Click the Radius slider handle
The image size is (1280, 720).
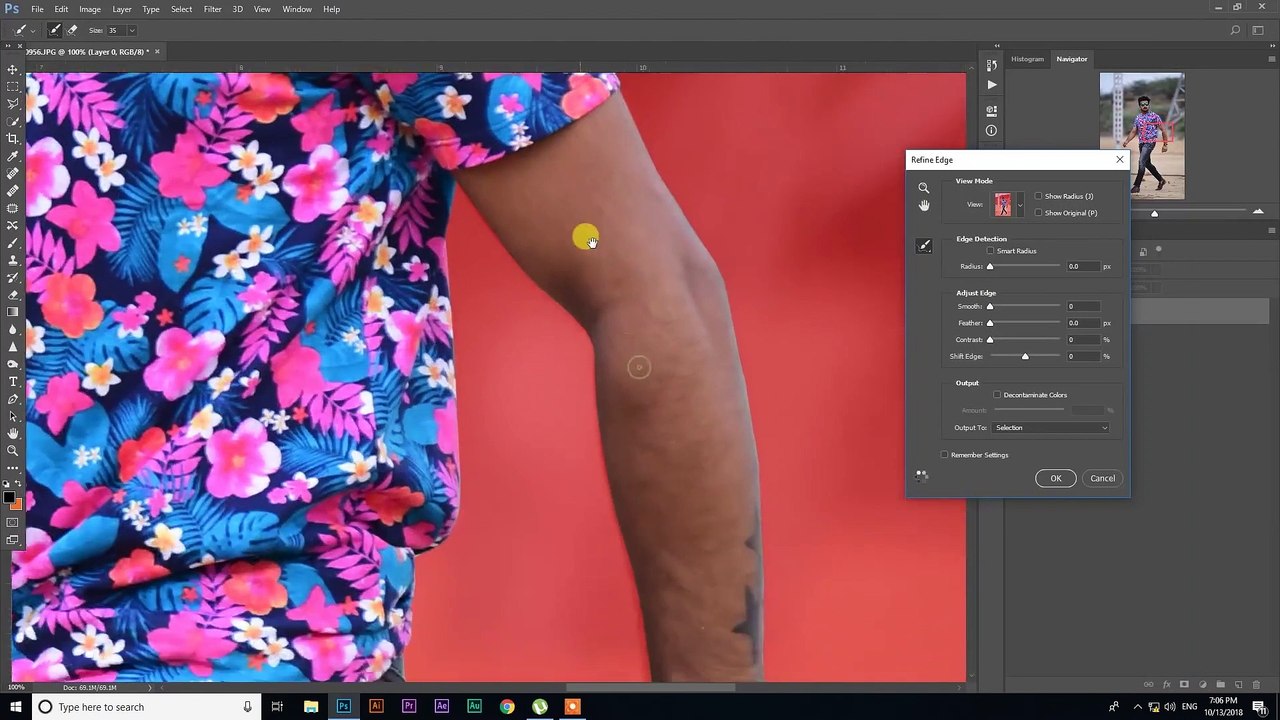[990, 267]
